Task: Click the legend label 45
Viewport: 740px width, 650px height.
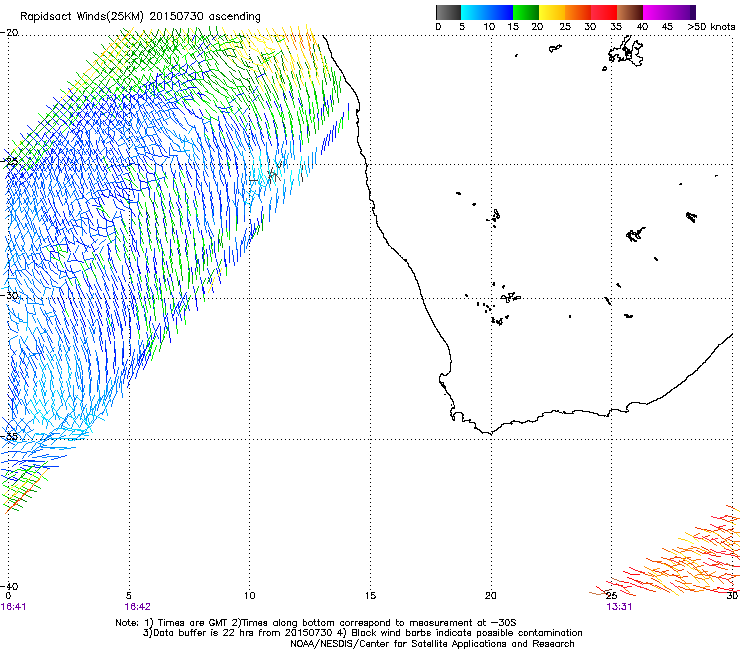Action: (x=667, y=27)
